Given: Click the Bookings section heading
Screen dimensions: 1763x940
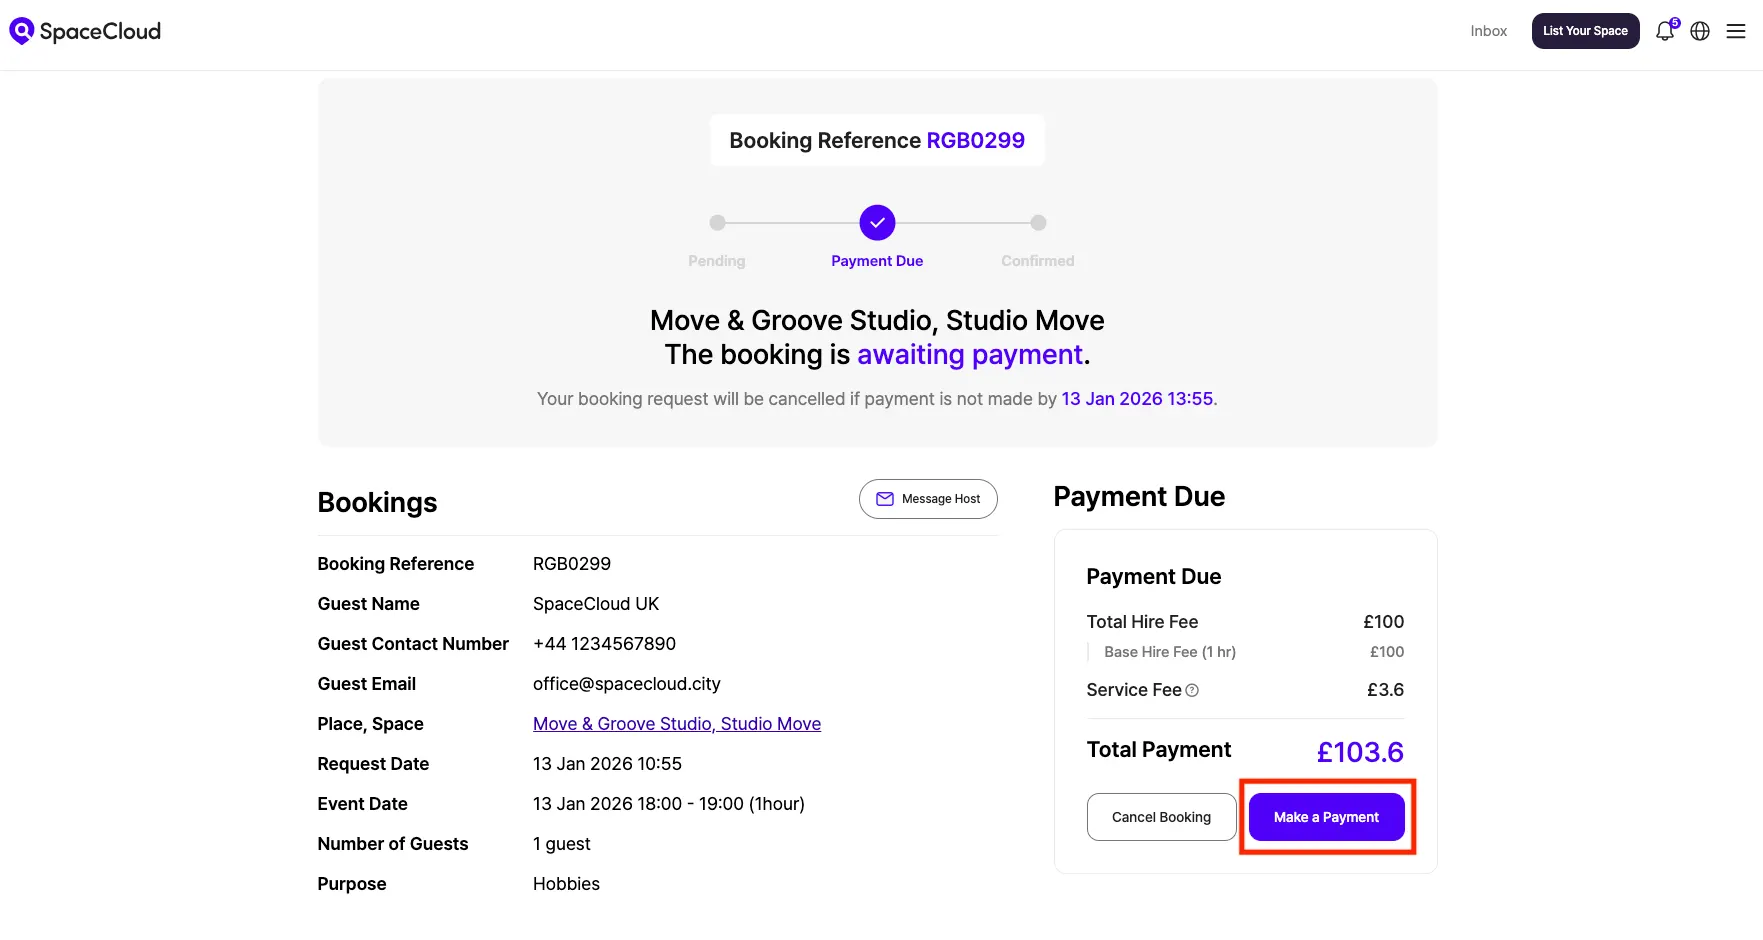Looking at the screenshot, I should click(377, 502).
